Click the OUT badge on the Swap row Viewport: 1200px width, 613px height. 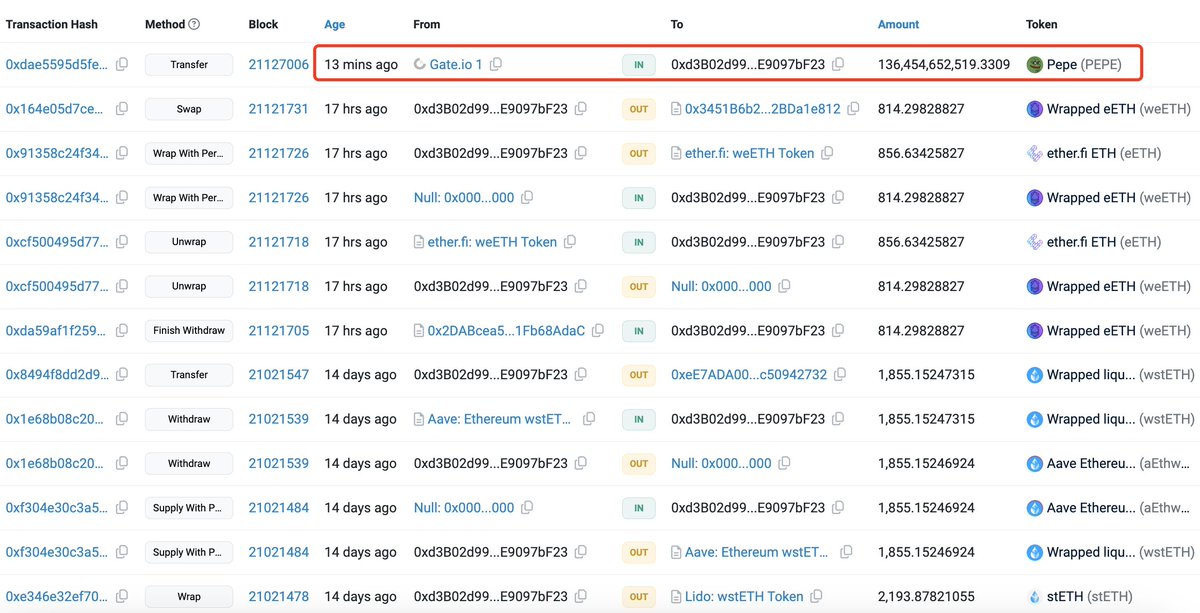[638, 108]
